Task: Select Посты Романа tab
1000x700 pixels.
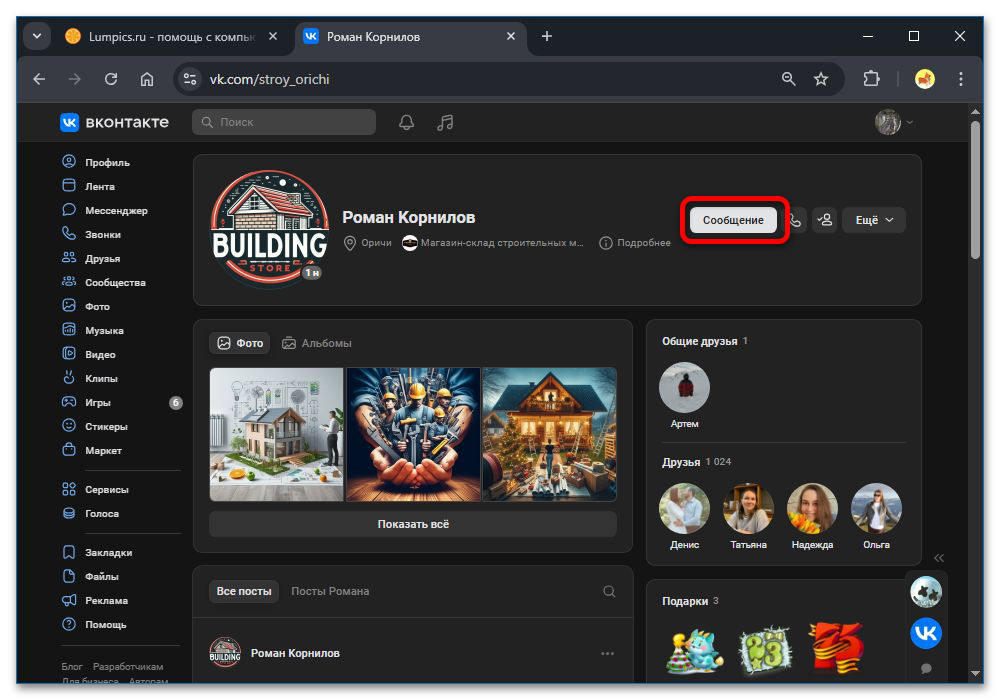Action: [330, 592]
